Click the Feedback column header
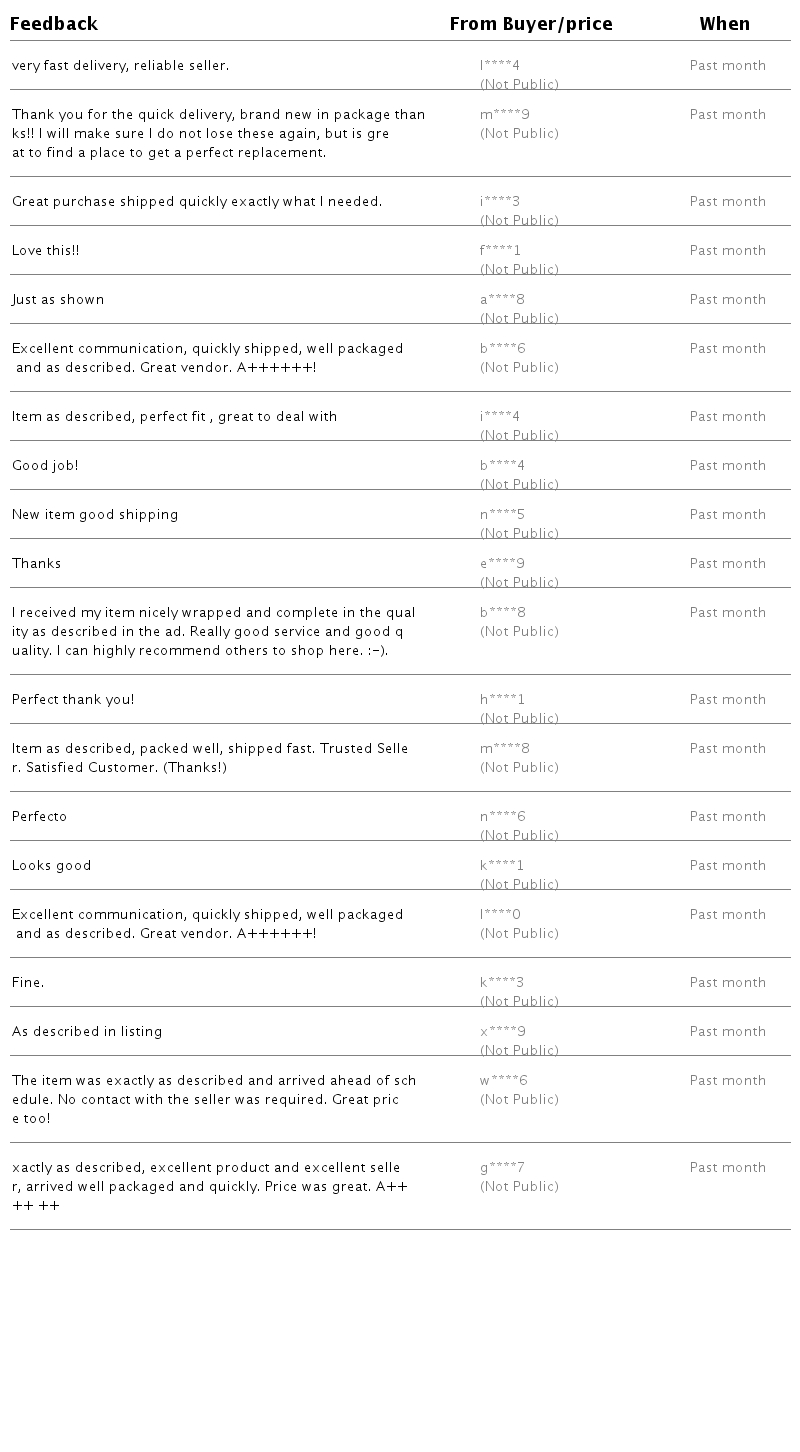 (54, 24)
